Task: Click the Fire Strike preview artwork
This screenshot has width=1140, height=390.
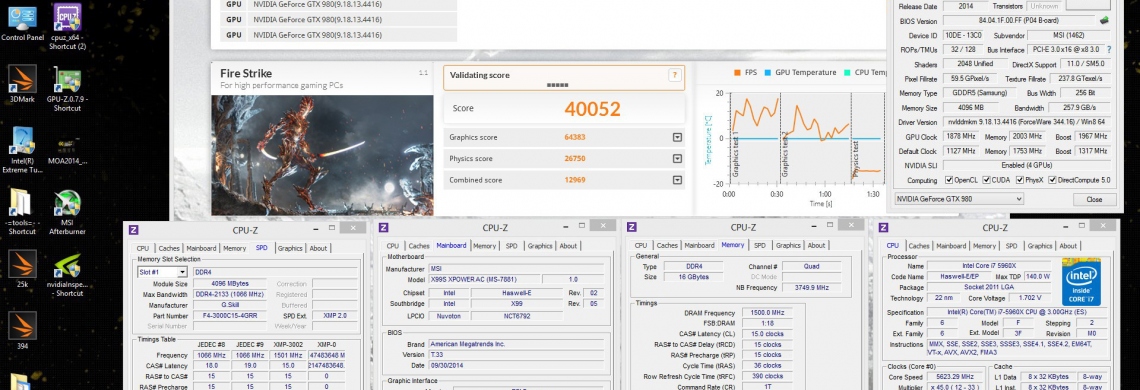Action: coord(322,155)
